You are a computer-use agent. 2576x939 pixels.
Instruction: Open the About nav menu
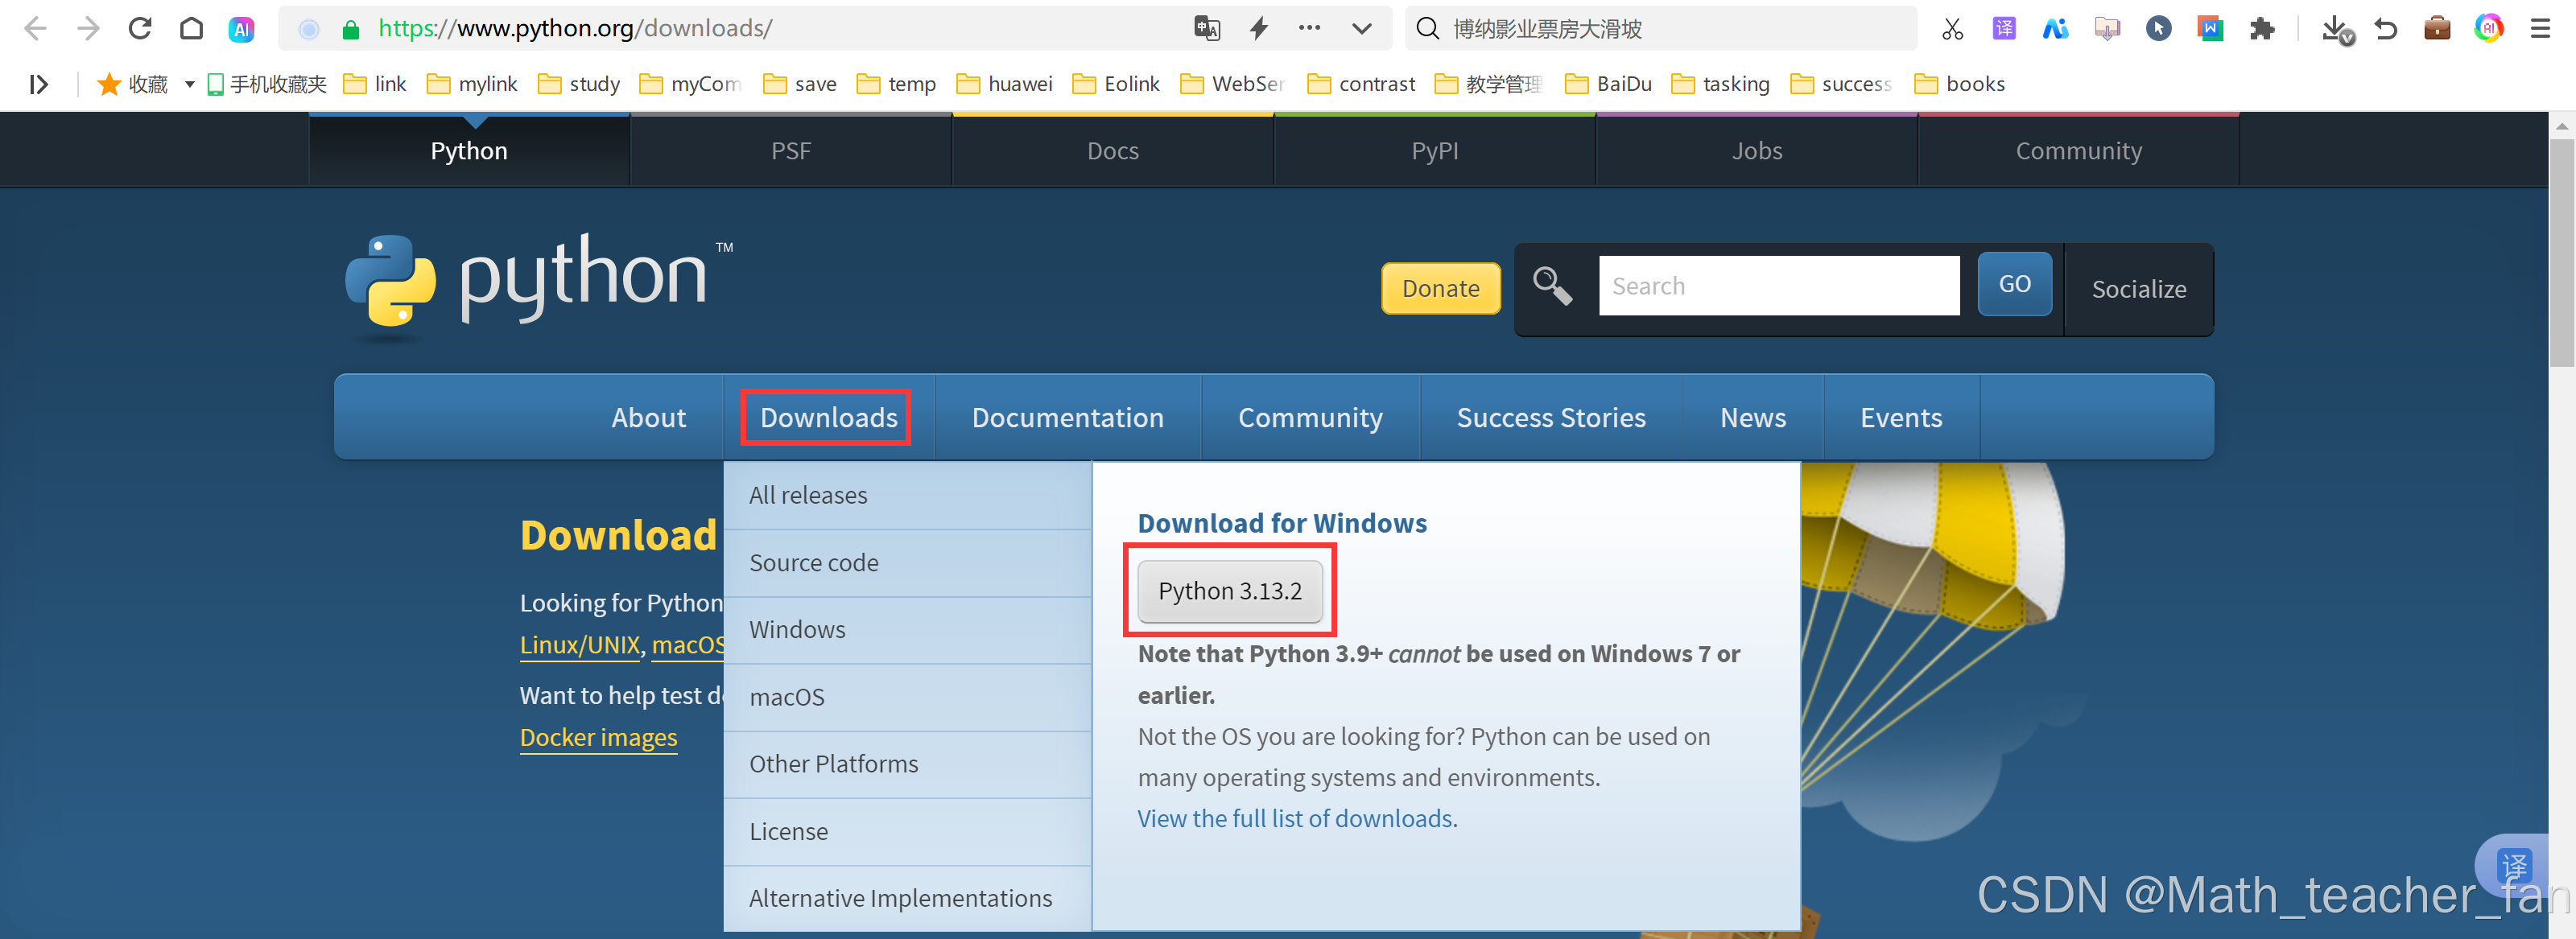pos(648,417)
